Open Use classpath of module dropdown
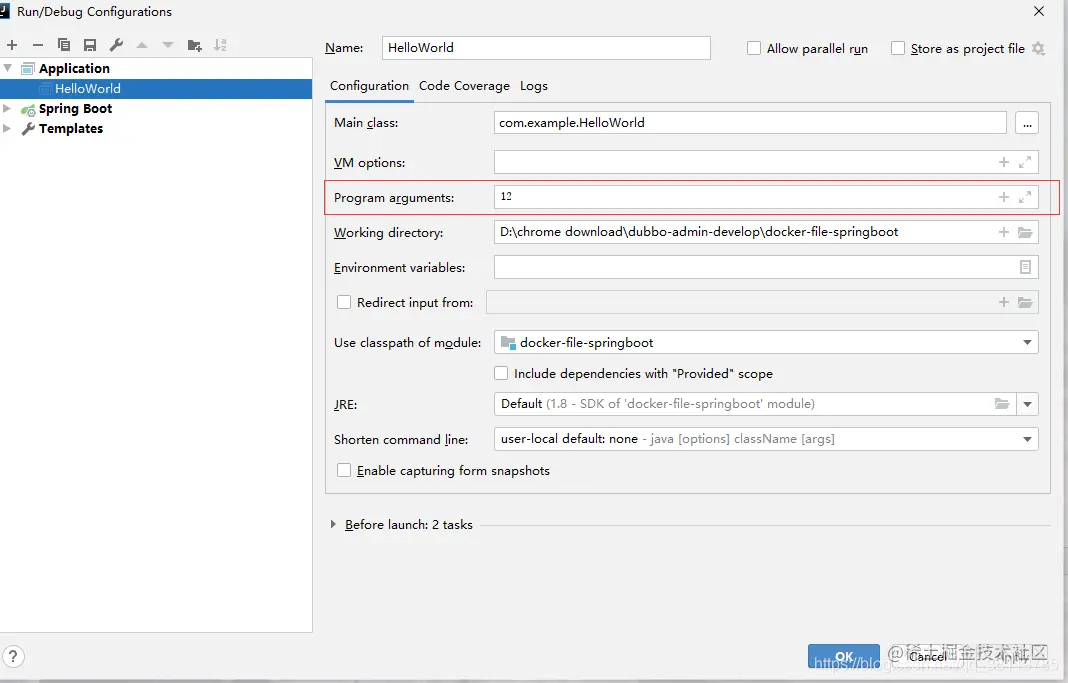 point(1027,343)
